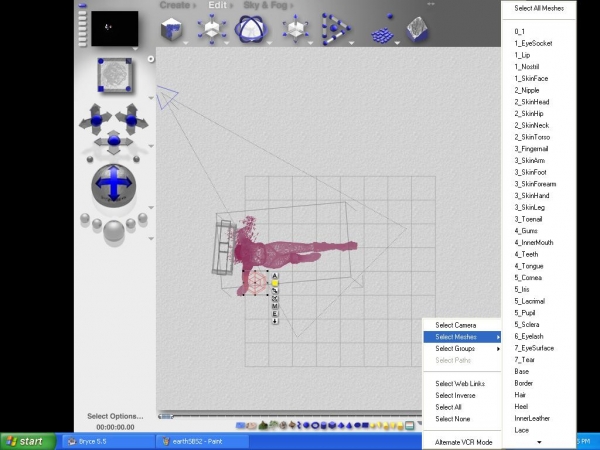
Task: Open the dropdown triangle beside Materials cube
Action: pyautogui.click(x=186, y=43)
